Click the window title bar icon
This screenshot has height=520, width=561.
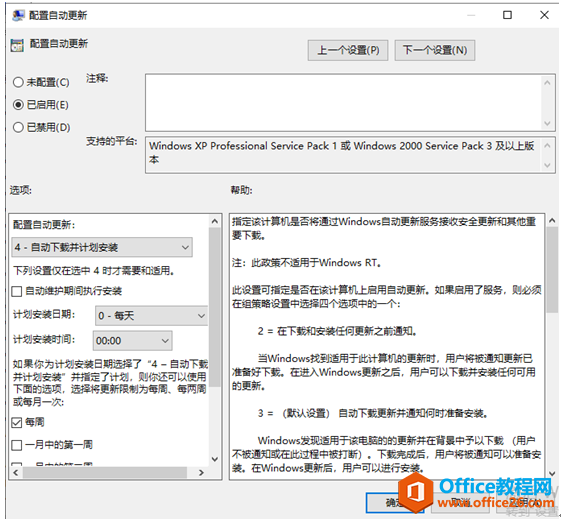pyautogui.click(x=18, y=15)
